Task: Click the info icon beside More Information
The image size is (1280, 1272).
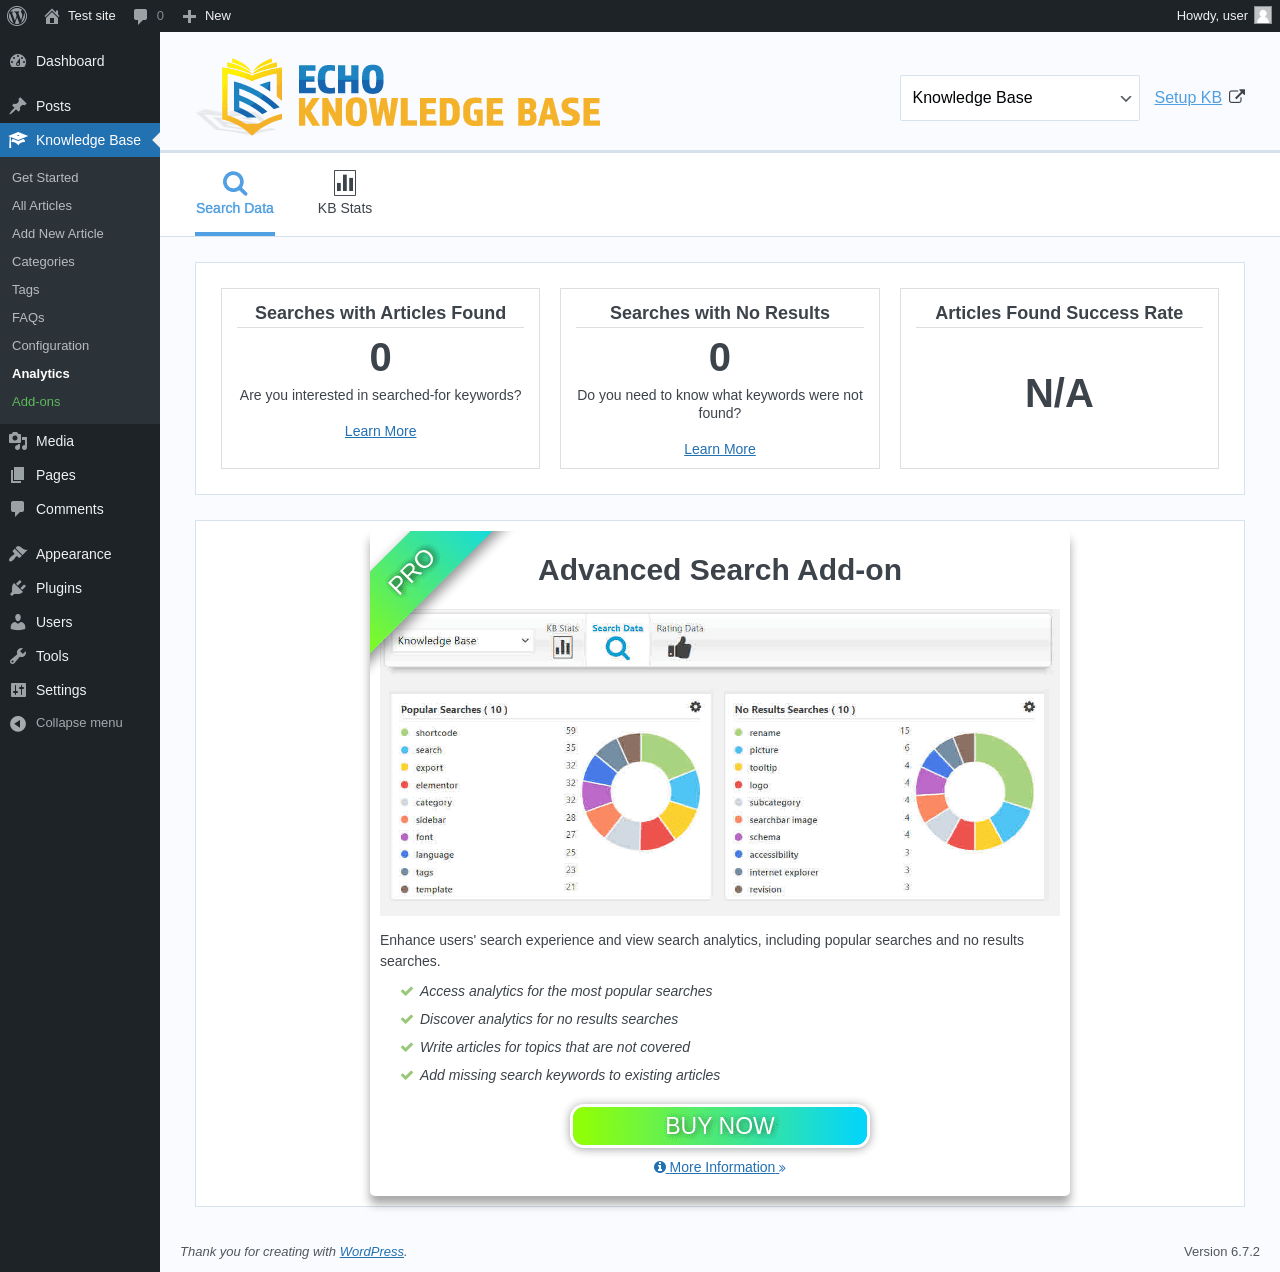Action: coord(660,1167)
